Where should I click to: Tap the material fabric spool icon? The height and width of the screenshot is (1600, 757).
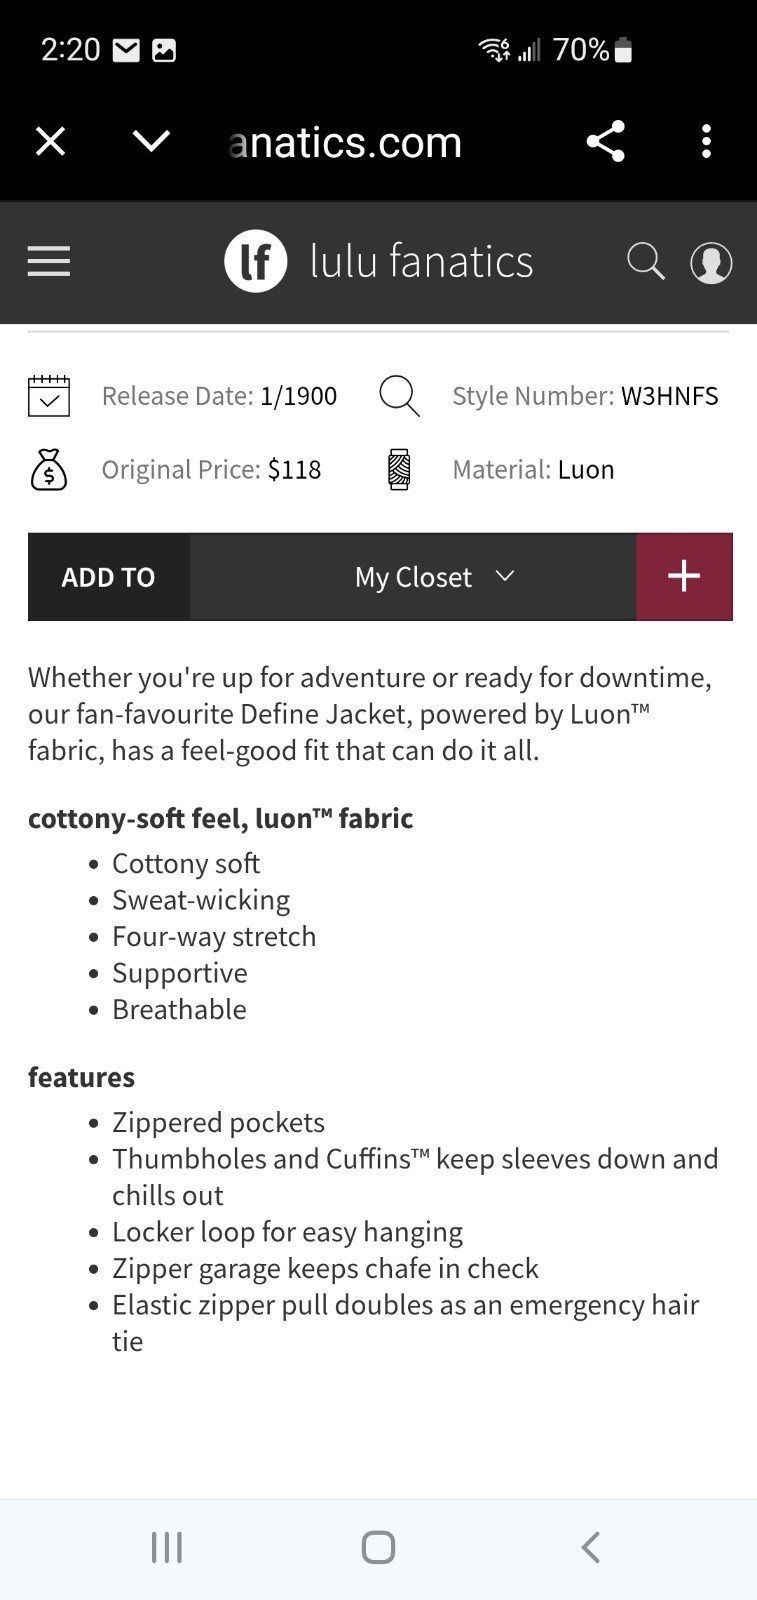[x=399, y=469]
